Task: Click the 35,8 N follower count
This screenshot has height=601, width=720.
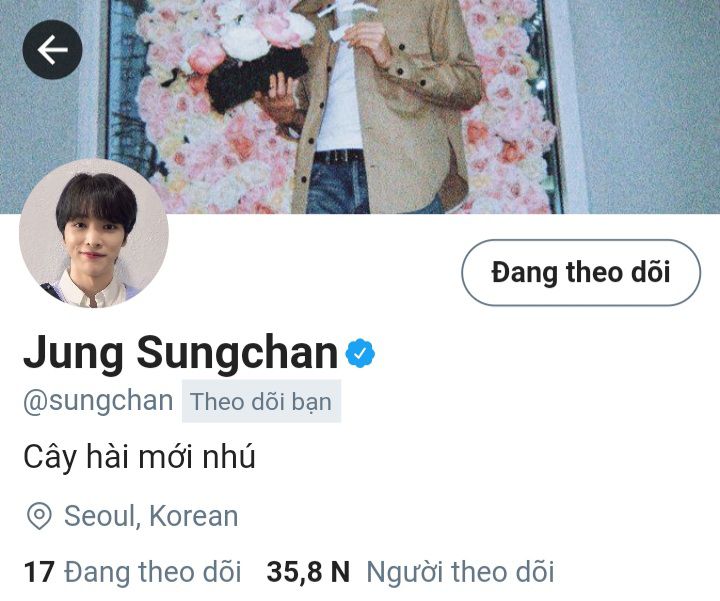Action: point(308,572)
